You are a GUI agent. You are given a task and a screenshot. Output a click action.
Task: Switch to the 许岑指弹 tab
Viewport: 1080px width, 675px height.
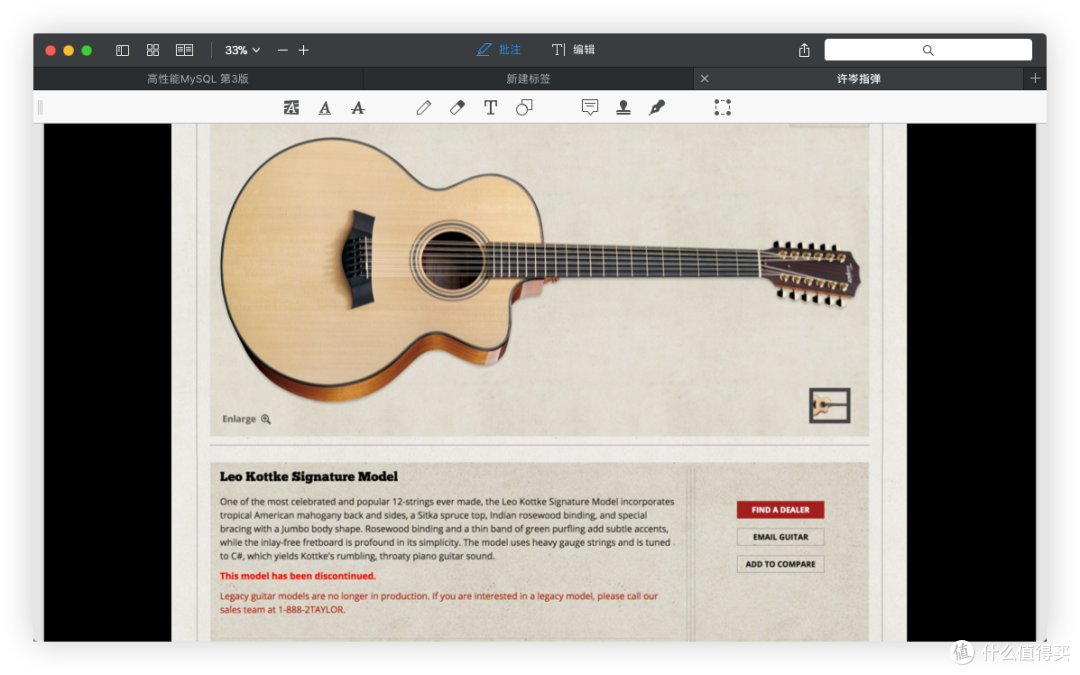[x=858, y=79]
